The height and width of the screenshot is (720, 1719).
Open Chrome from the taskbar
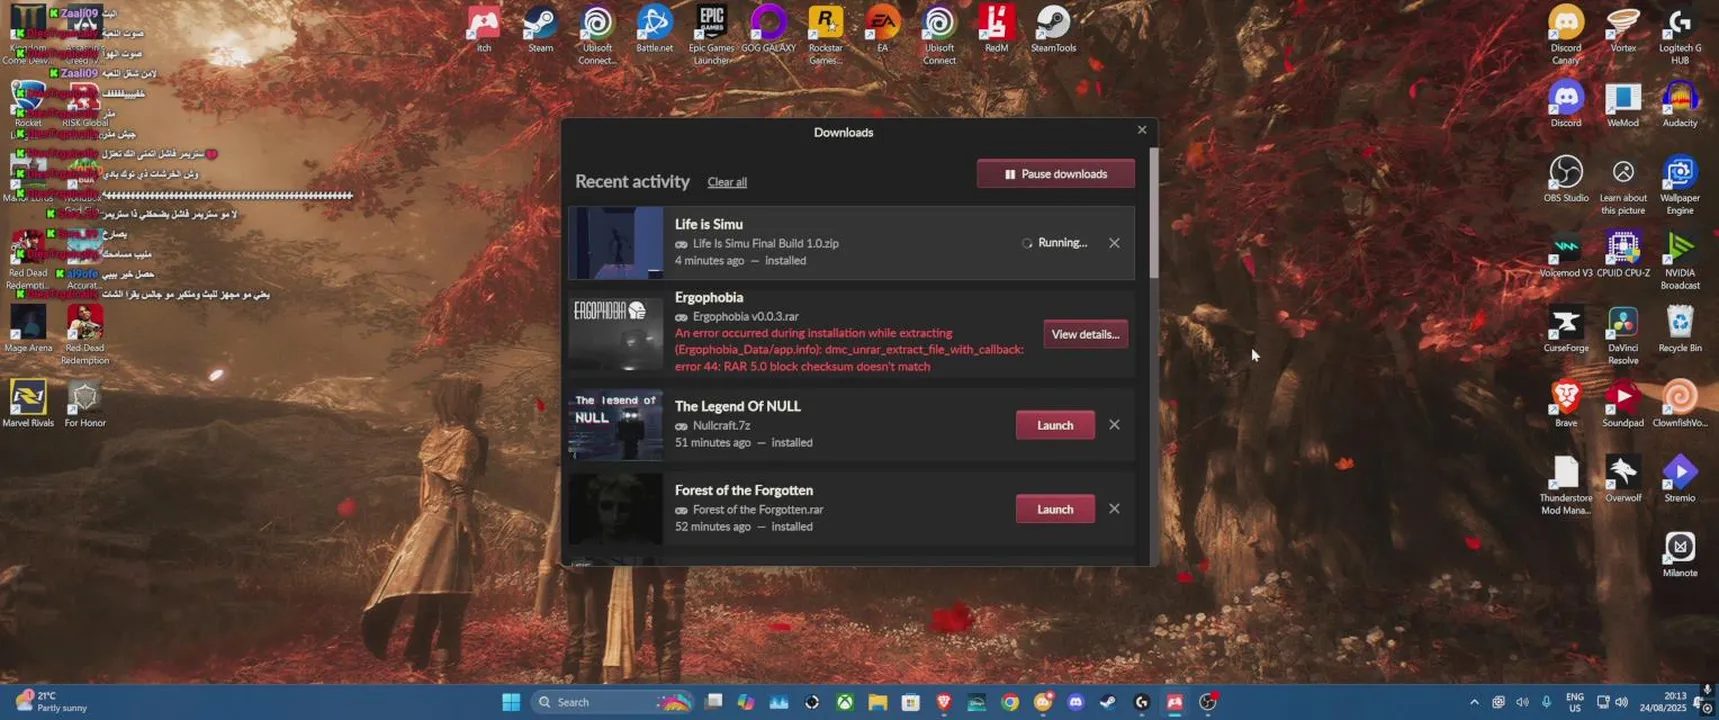coord(1010,702)
